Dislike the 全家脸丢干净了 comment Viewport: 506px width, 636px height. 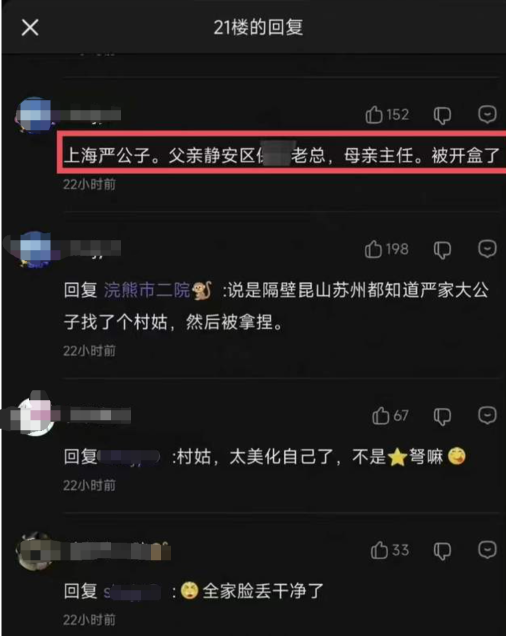click(442, 551)
